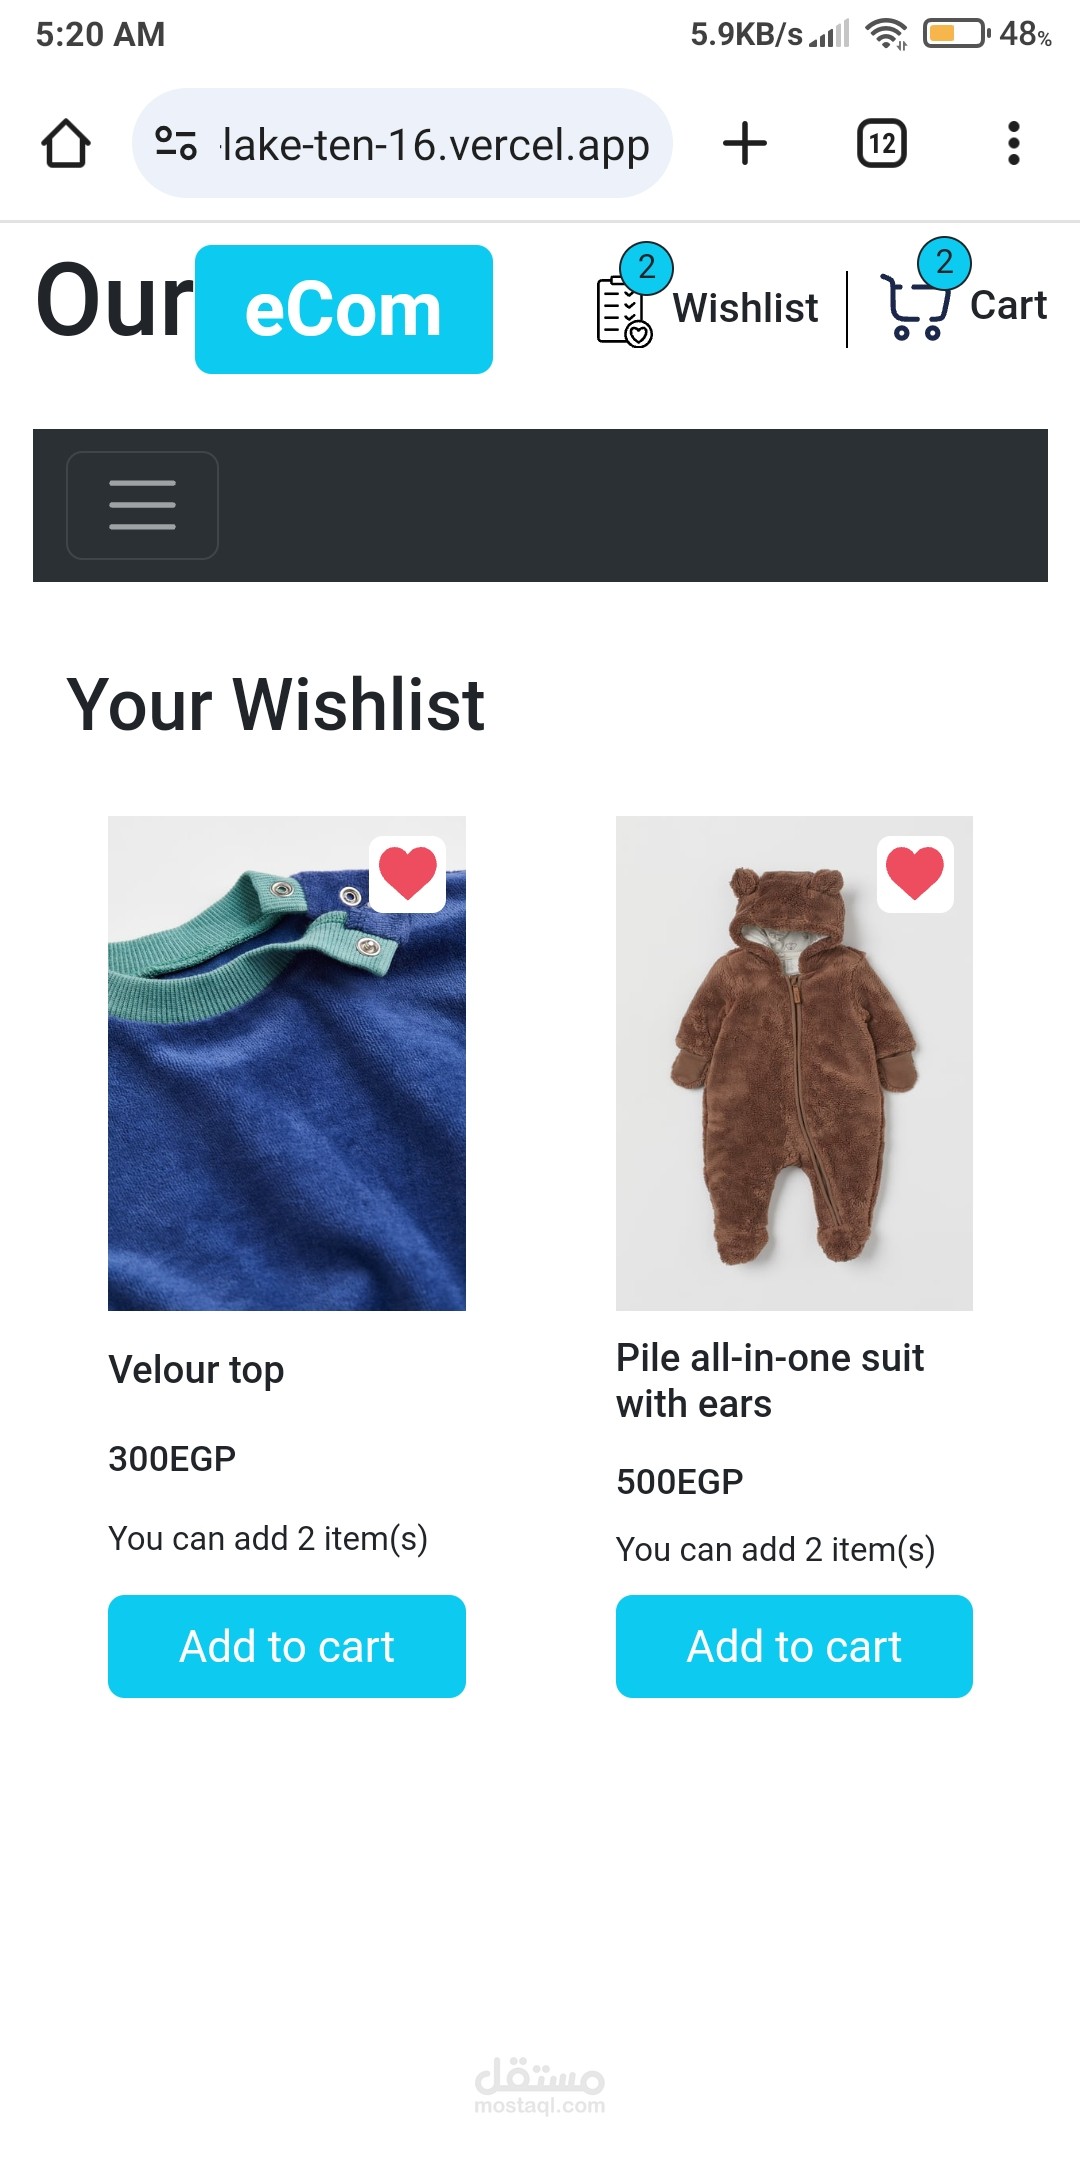This screenshot has height=2160, width=1080.
Task: Unfavorite the Pile all-in-one suit heart
Action: pos(915,874)
